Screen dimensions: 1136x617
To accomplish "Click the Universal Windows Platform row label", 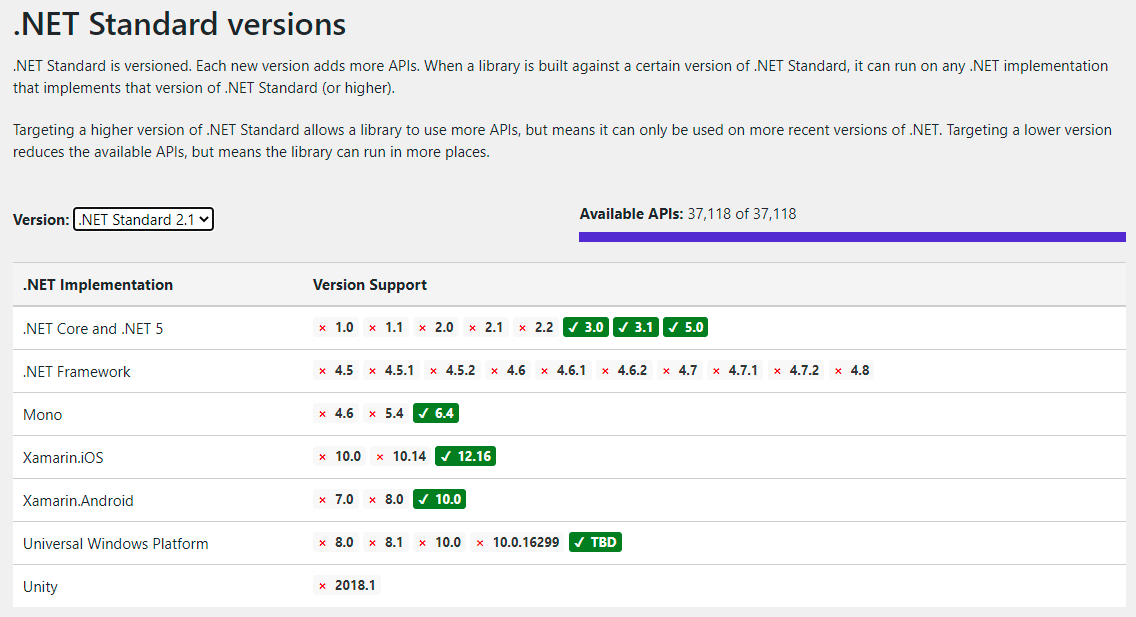I will (115, 544).
